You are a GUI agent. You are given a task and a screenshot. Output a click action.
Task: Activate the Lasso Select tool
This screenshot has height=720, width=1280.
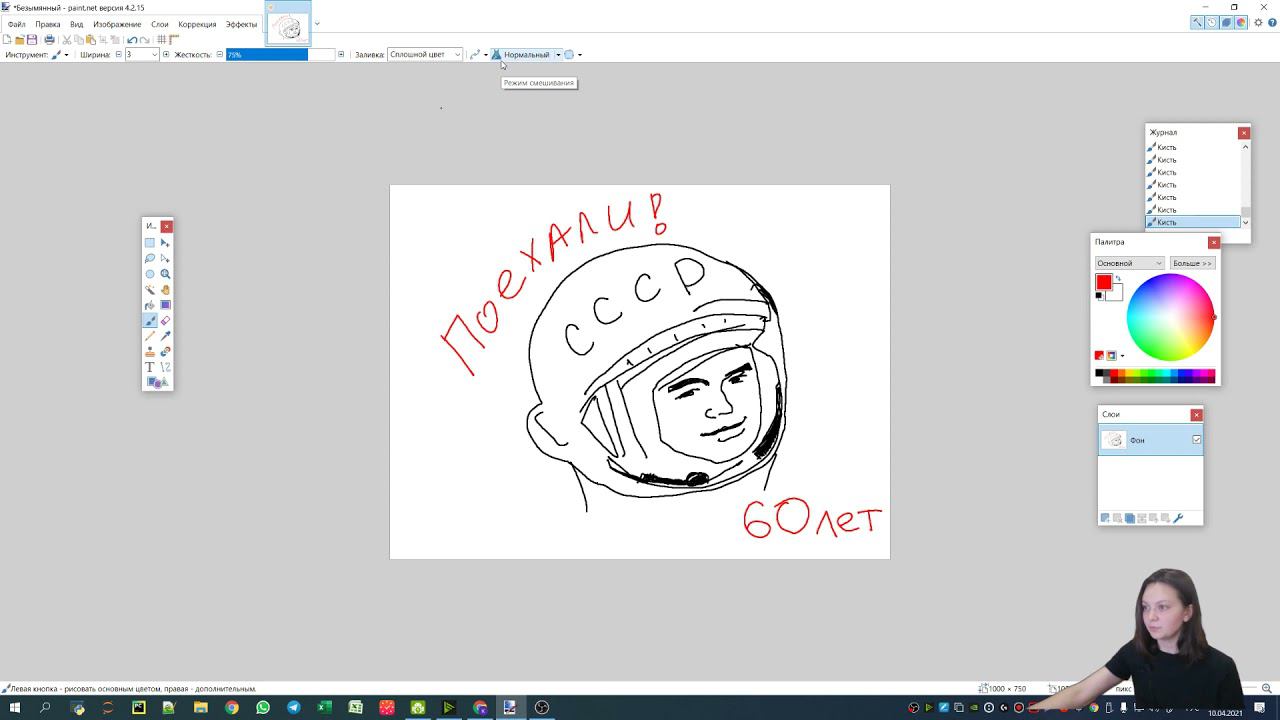tap(150, 259)
